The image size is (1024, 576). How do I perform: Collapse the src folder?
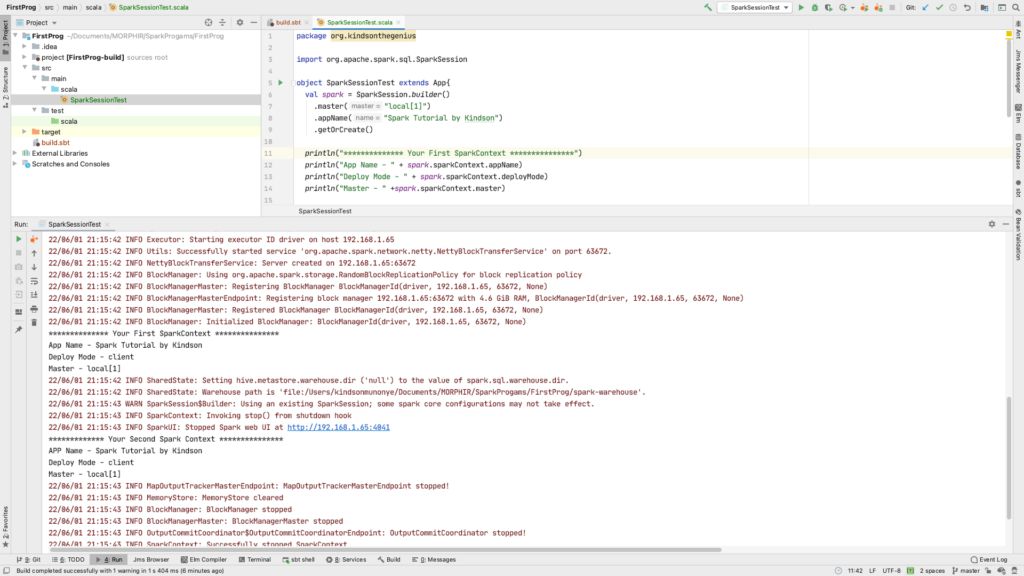(25, 67)
